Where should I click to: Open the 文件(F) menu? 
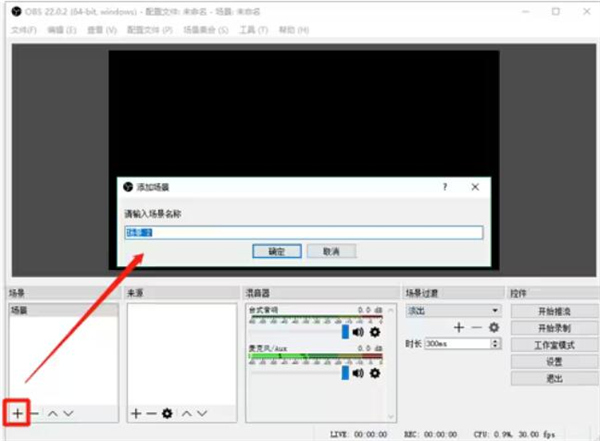[23, 30]
